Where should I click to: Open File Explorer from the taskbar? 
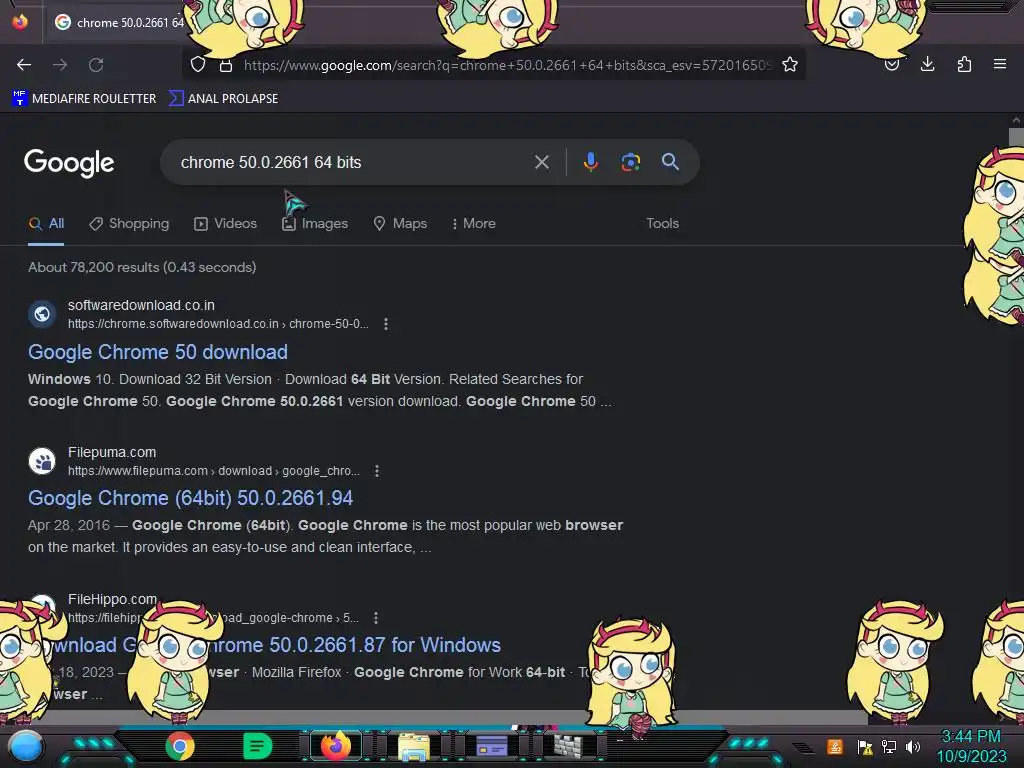pos(413,746)
